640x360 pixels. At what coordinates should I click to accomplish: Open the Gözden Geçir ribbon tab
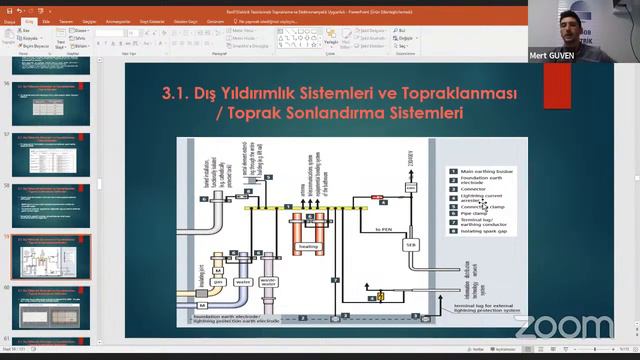[x=186, y=22]
